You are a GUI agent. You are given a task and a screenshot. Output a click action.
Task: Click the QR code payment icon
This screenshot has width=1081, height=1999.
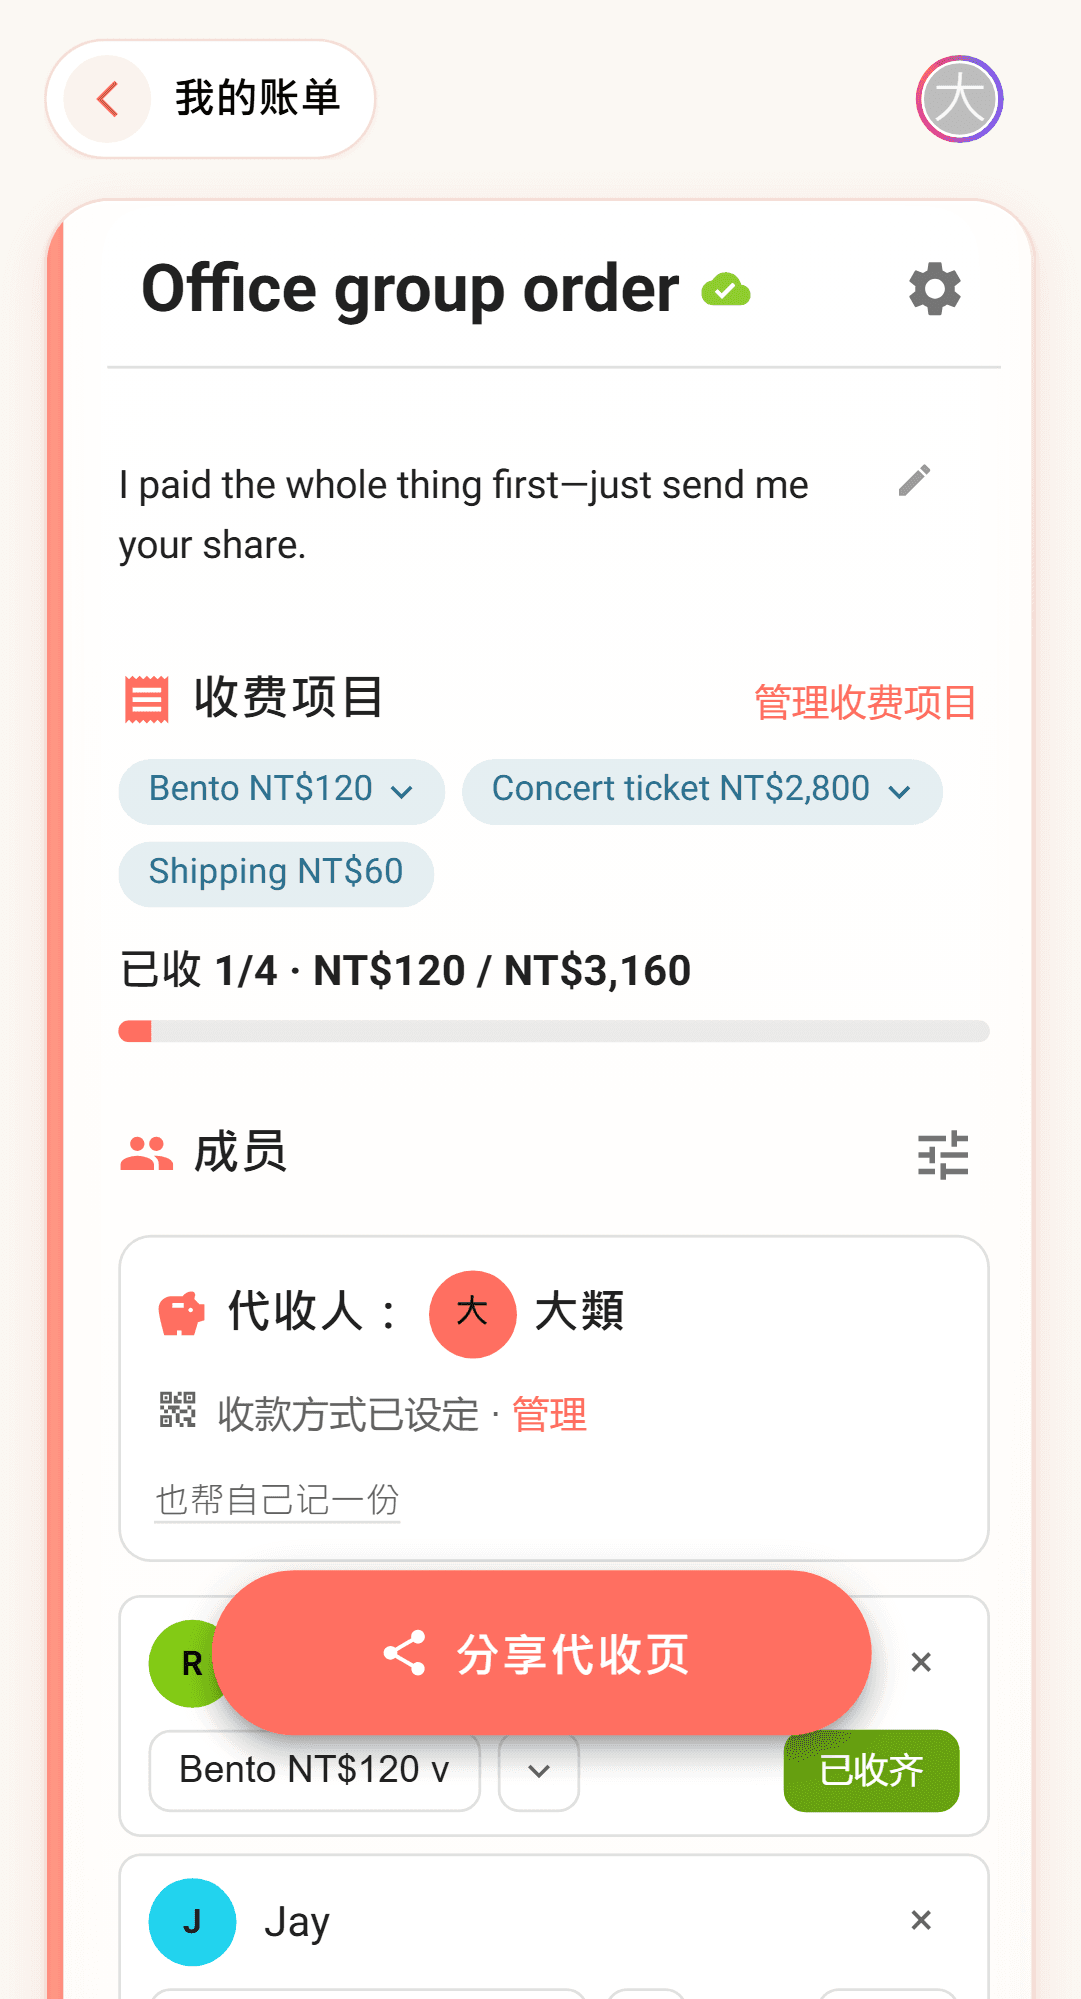177,1410
